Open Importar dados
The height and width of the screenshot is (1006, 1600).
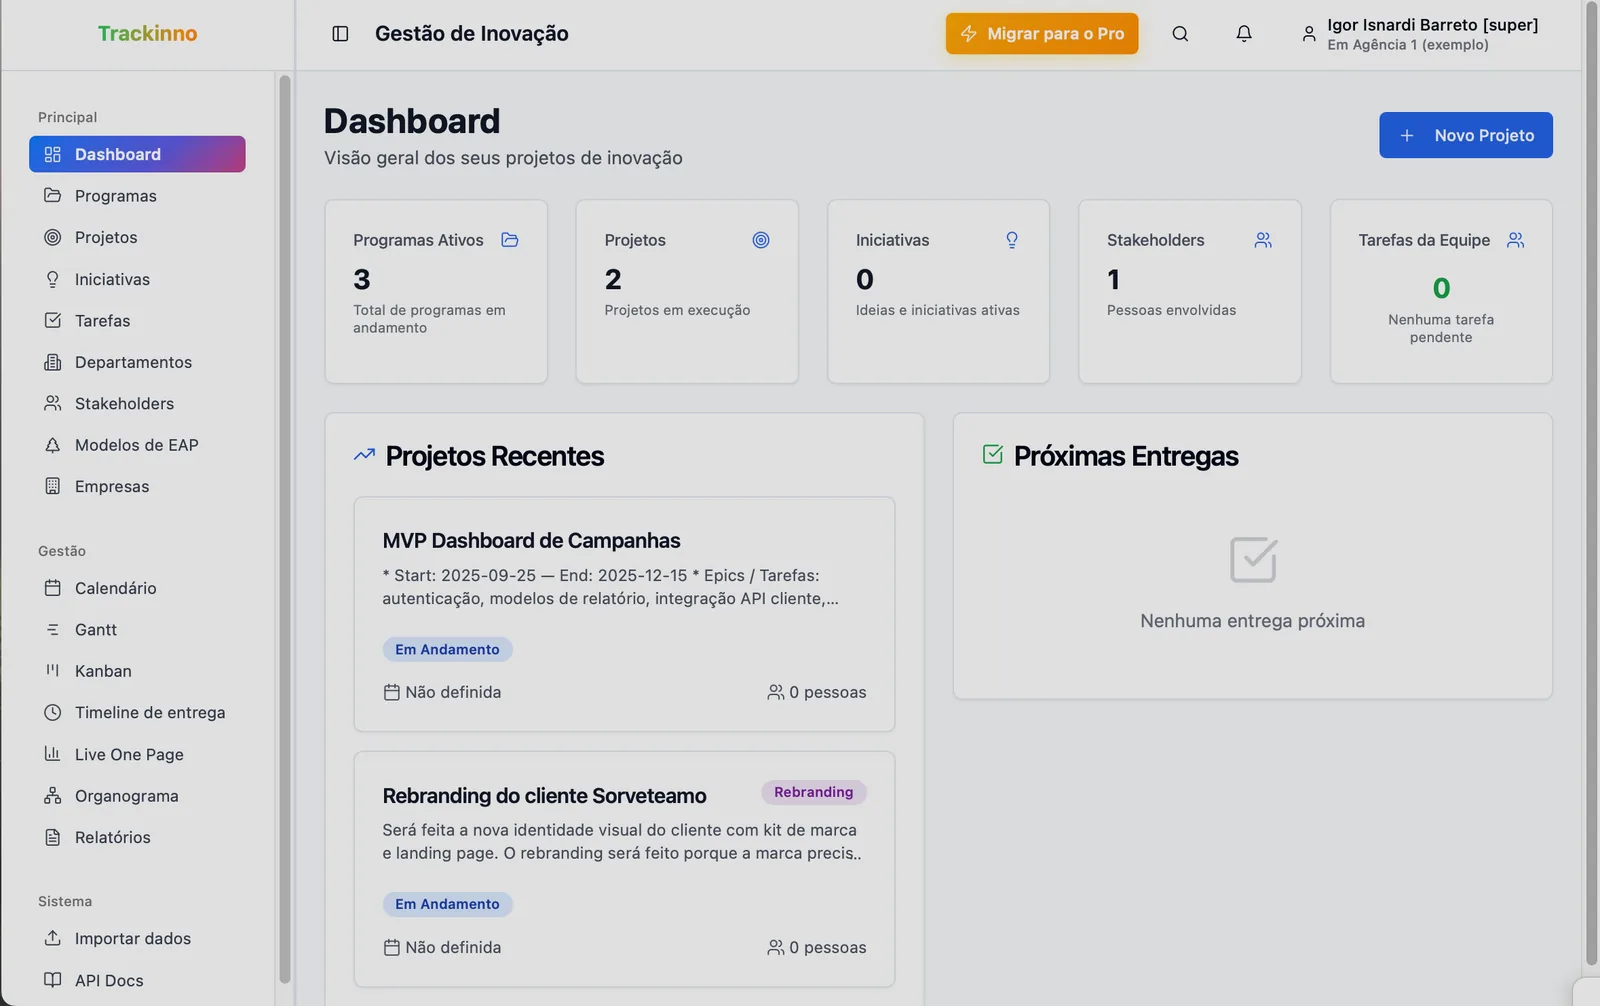point(137,938)
